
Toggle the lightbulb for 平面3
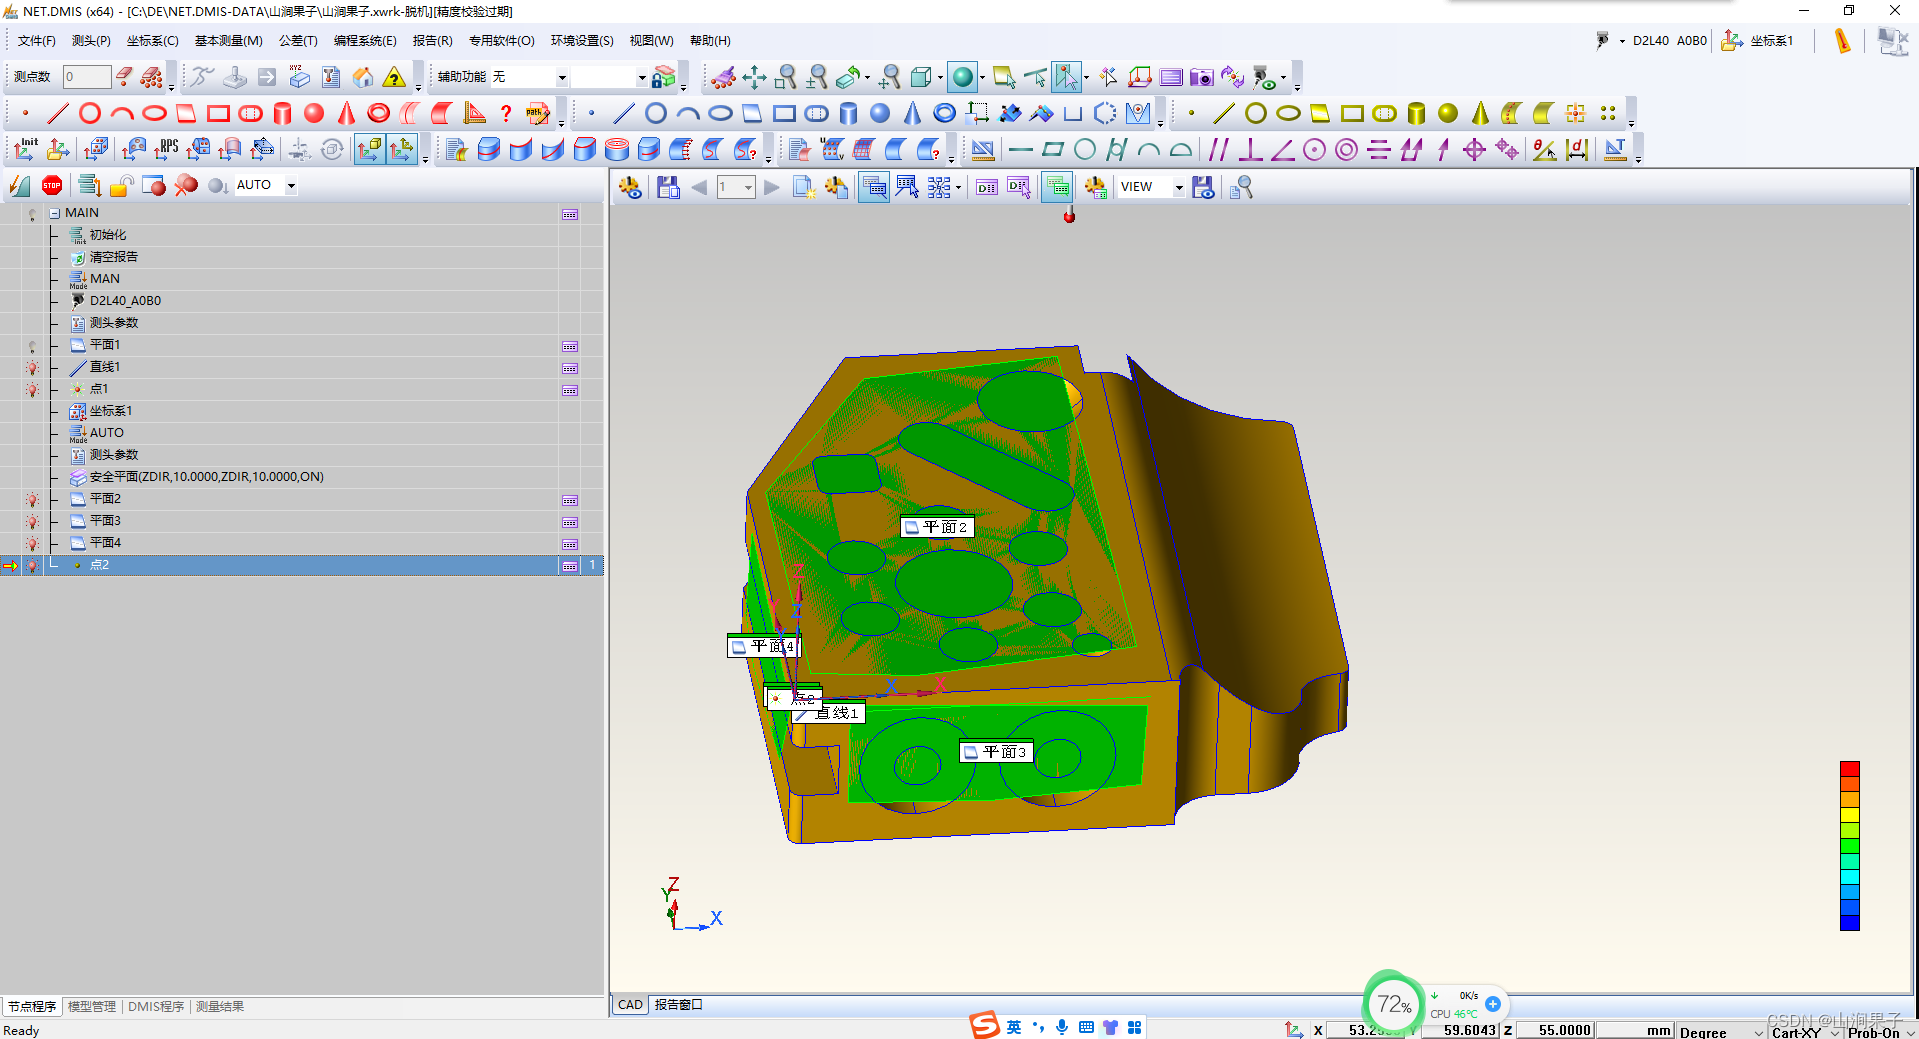pyautogui.click(x=32, y=522)
